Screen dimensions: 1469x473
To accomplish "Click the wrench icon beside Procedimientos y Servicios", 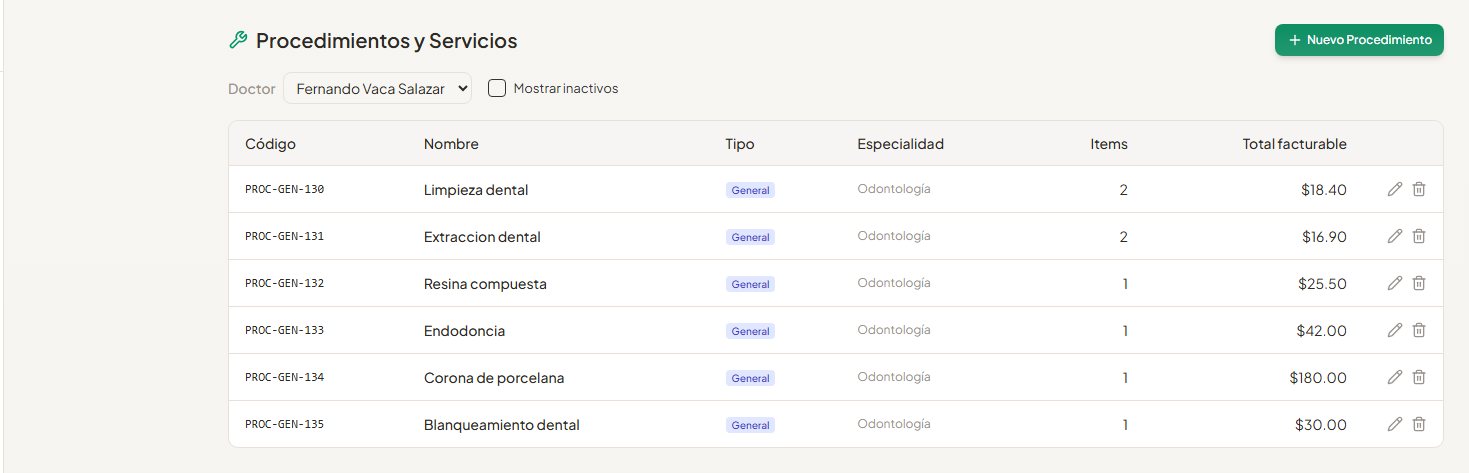I will [238, 40].
